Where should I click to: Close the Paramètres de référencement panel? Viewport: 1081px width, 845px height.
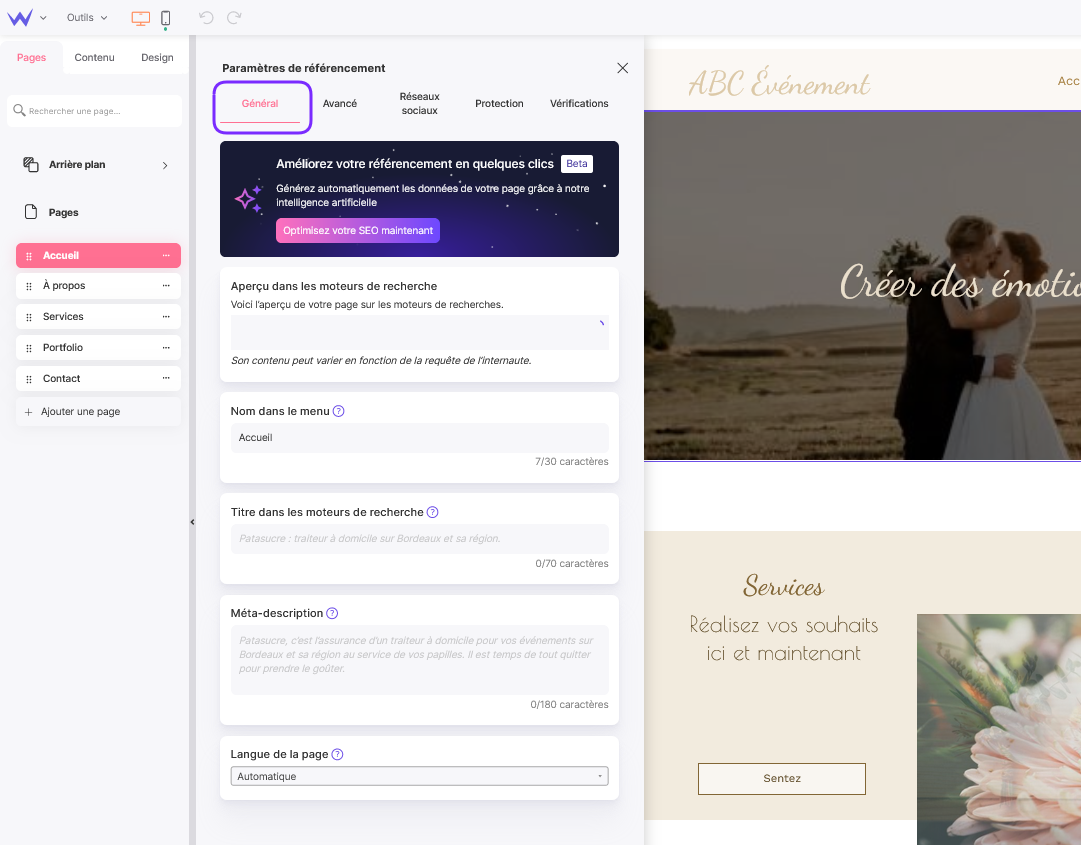point(622,68)
